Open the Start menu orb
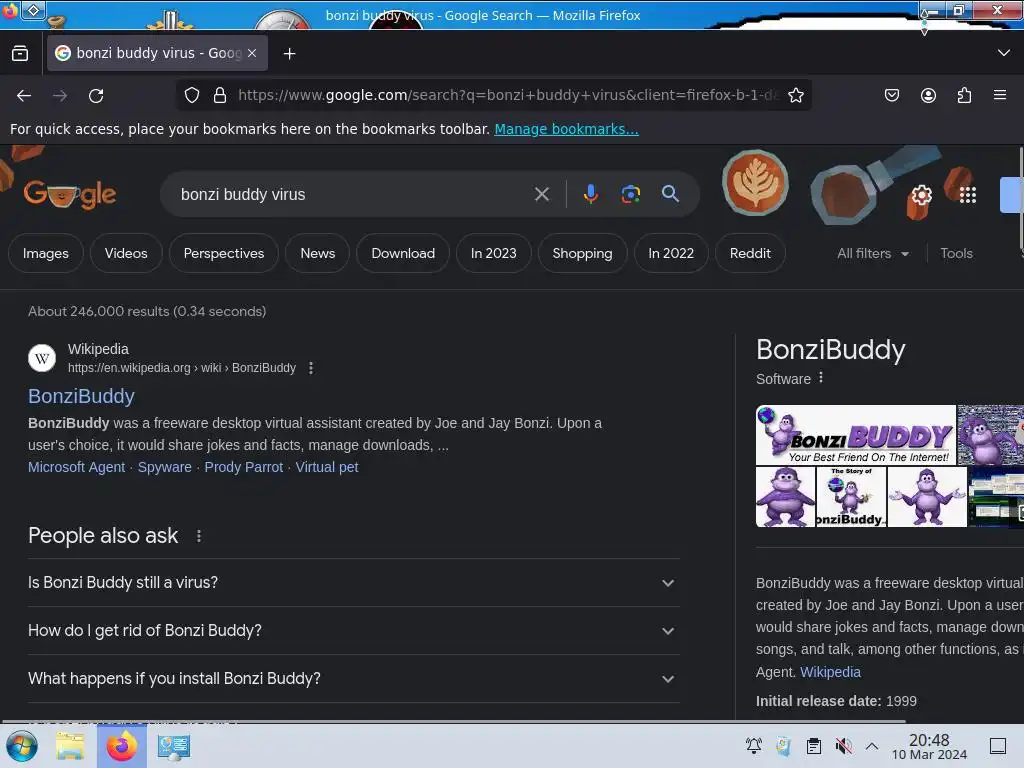Viewport: 1024px width, 768px height. coord(22,746)
